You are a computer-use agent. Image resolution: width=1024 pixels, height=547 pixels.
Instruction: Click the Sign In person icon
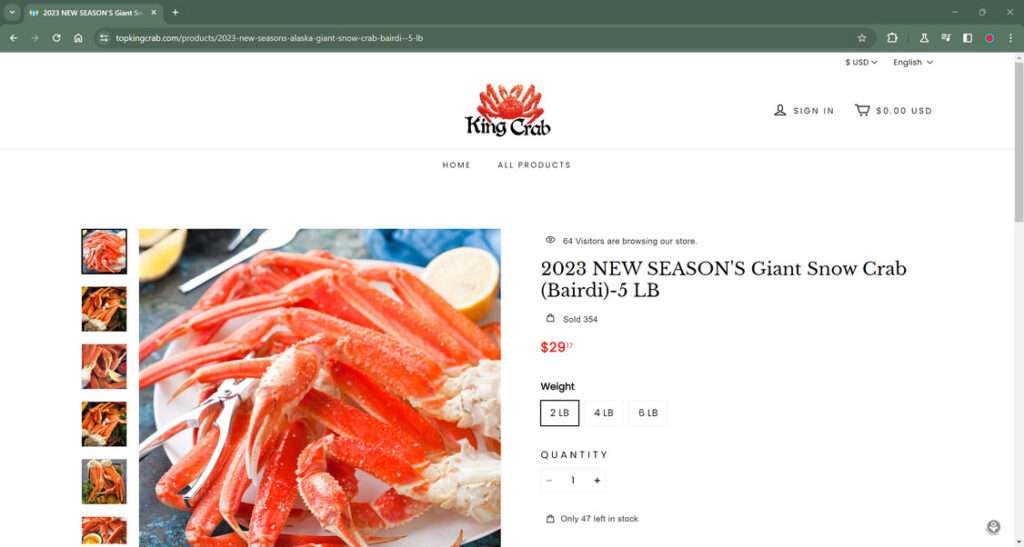pyautogui.click(x=780, y=110)
